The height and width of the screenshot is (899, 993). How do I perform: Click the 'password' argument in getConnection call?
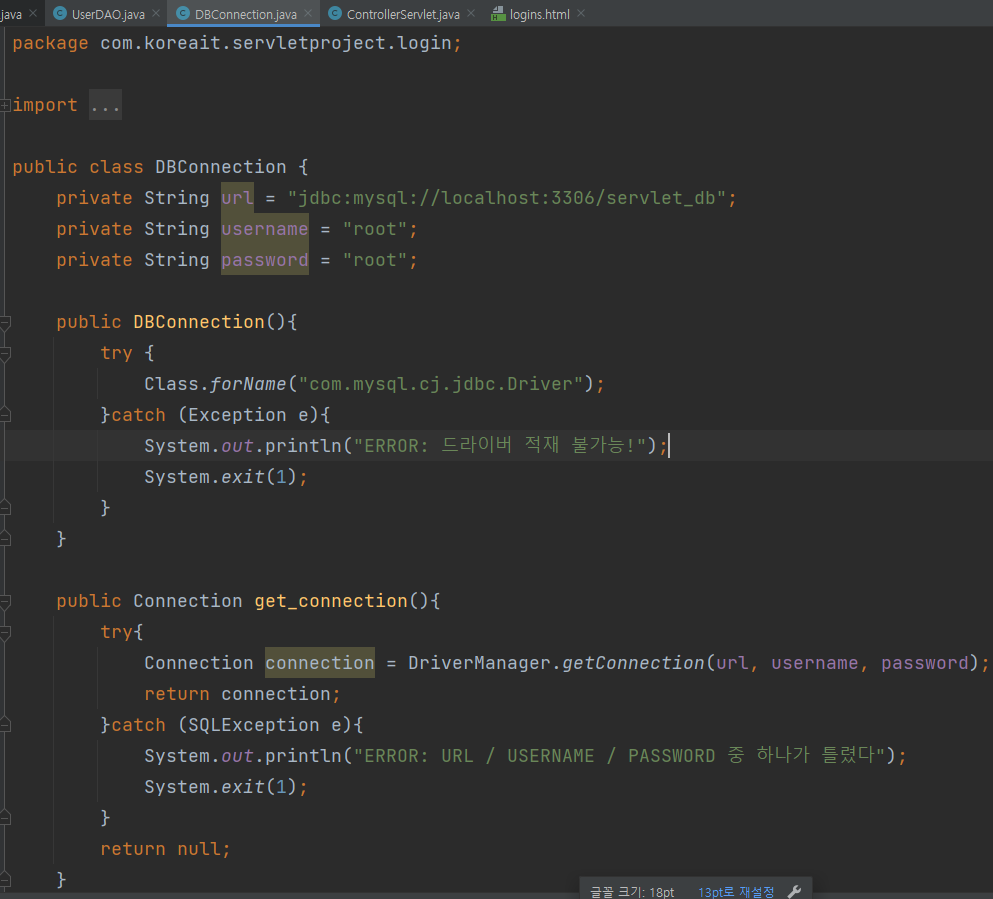(x=925, y=663)
